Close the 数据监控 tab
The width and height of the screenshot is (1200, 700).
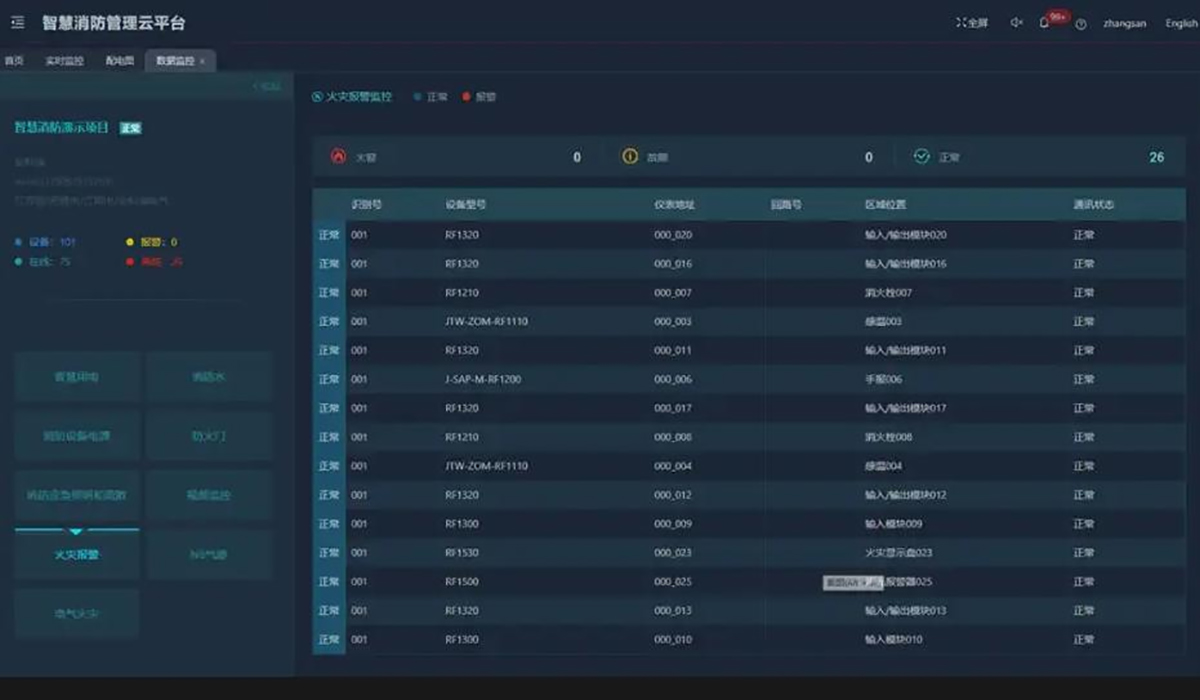click(203, 61)
